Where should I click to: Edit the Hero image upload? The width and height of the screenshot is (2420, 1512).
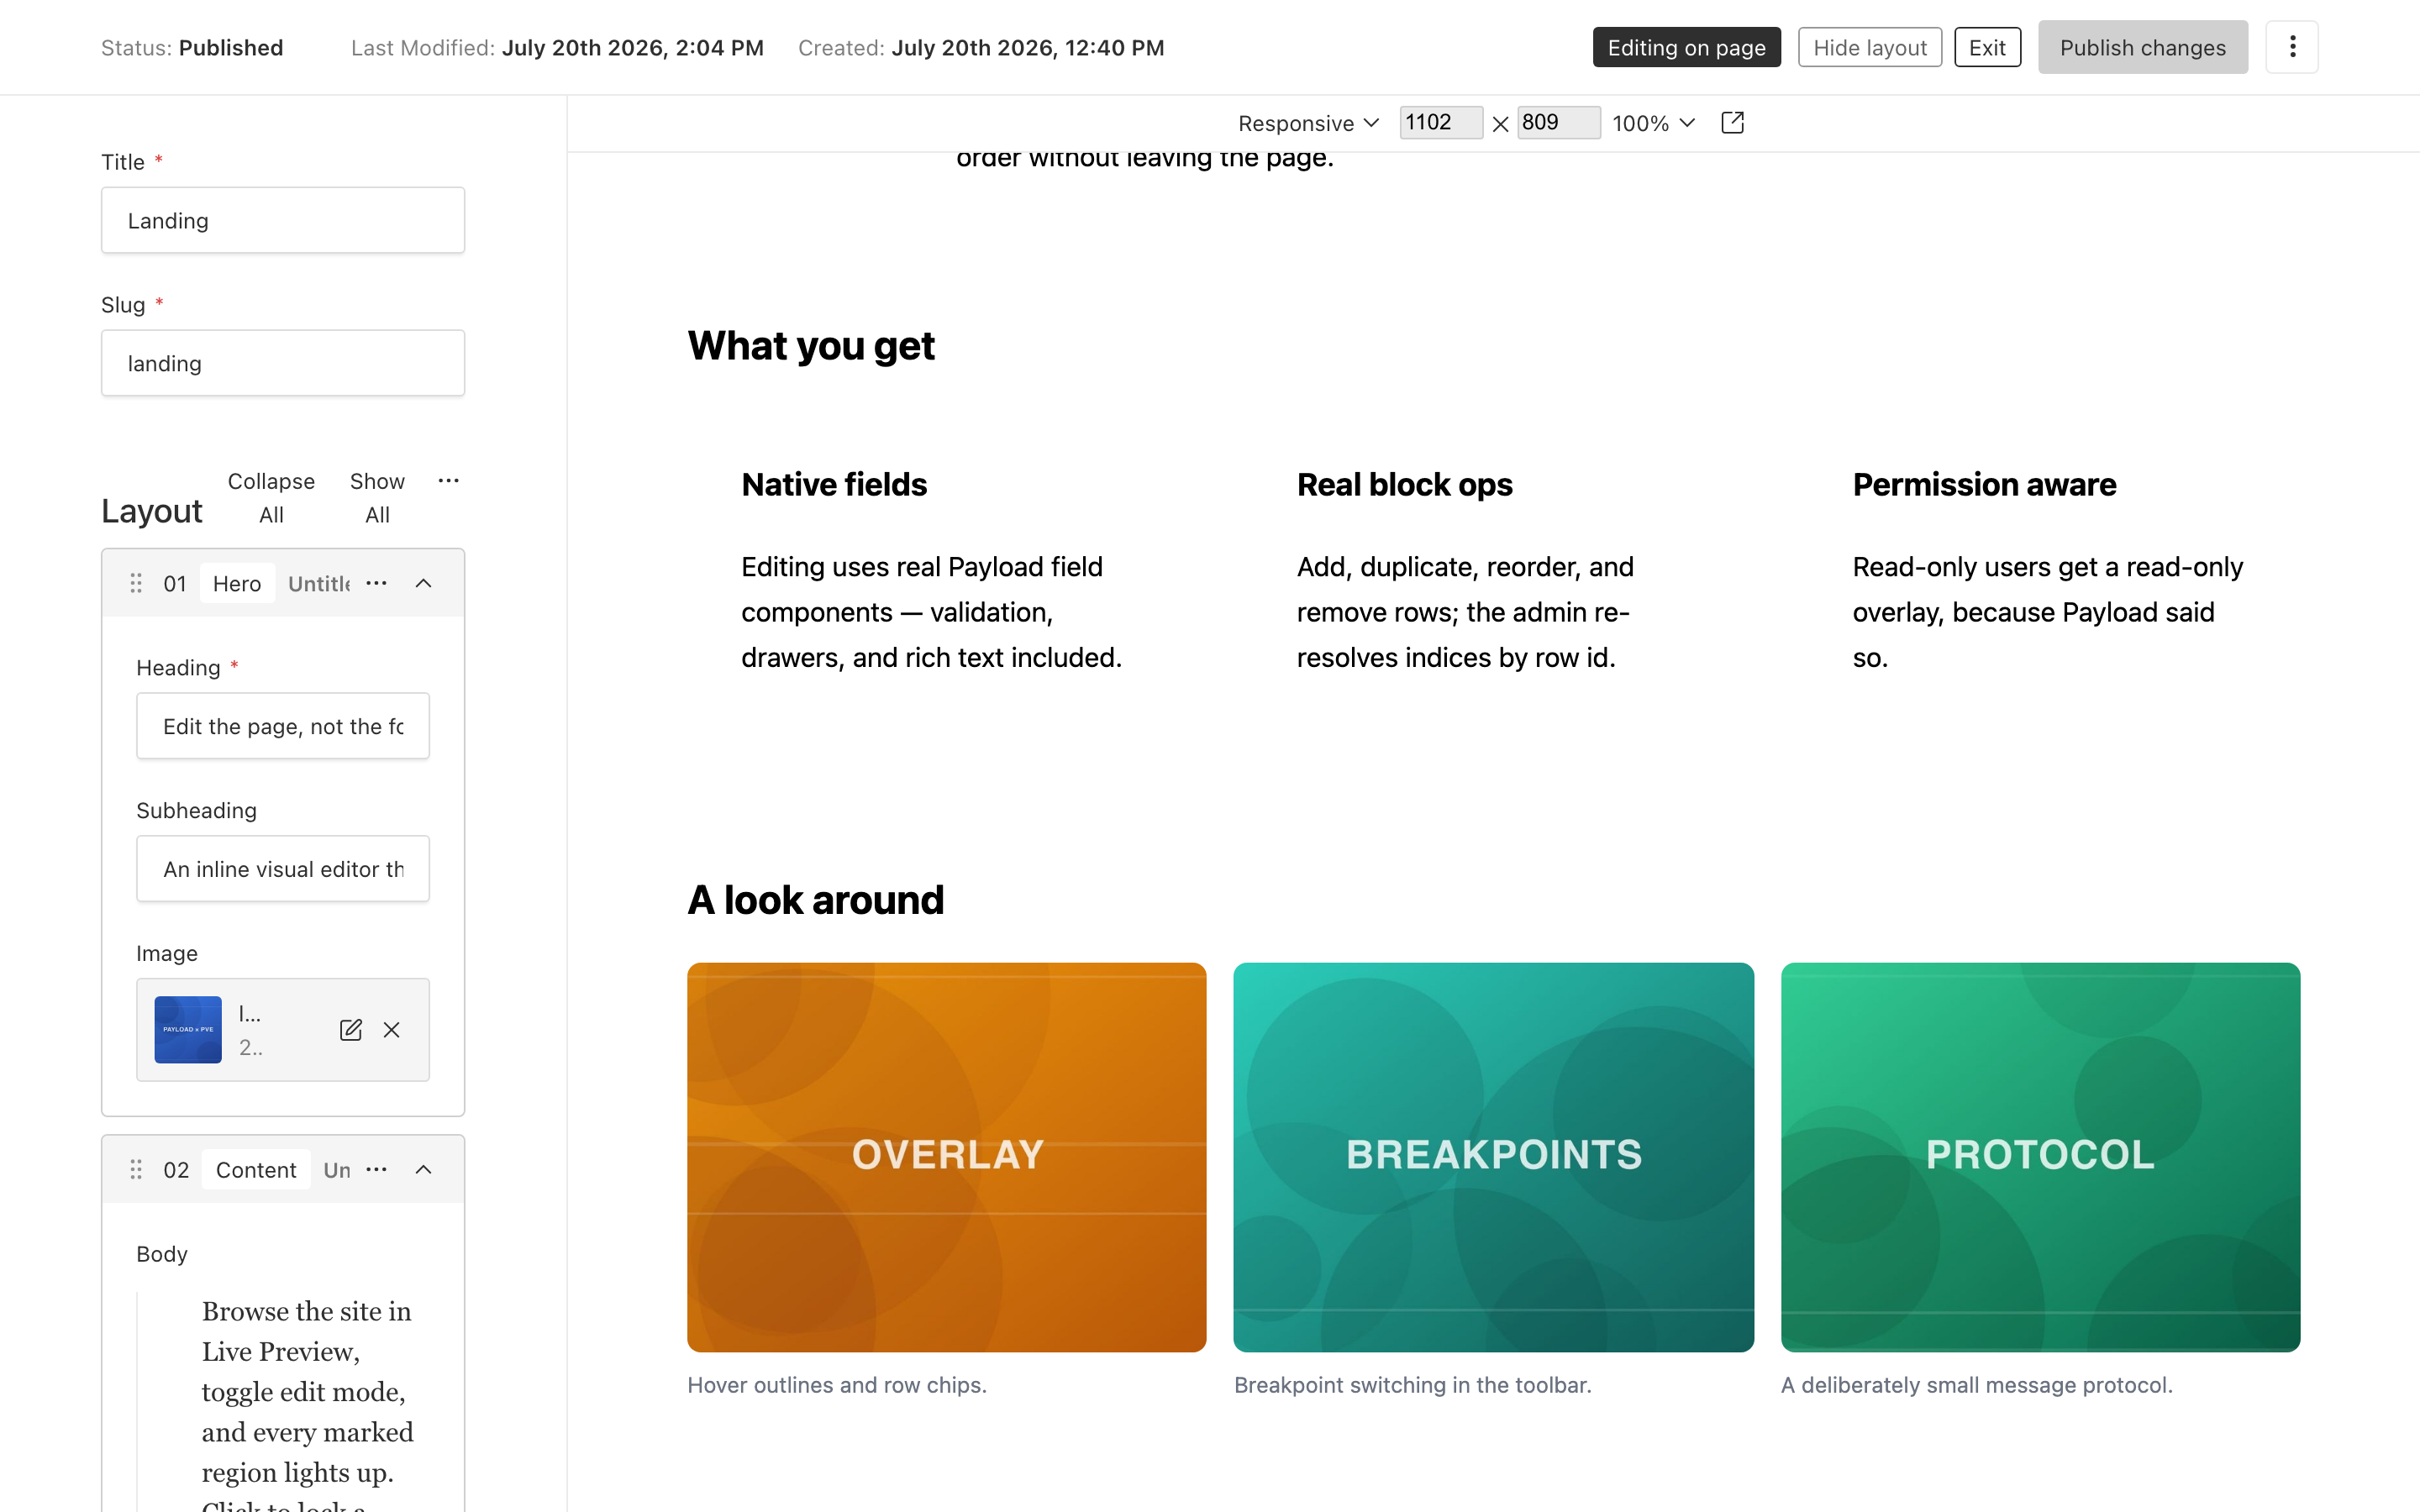pyautogui.click(x=350, y=1030)
